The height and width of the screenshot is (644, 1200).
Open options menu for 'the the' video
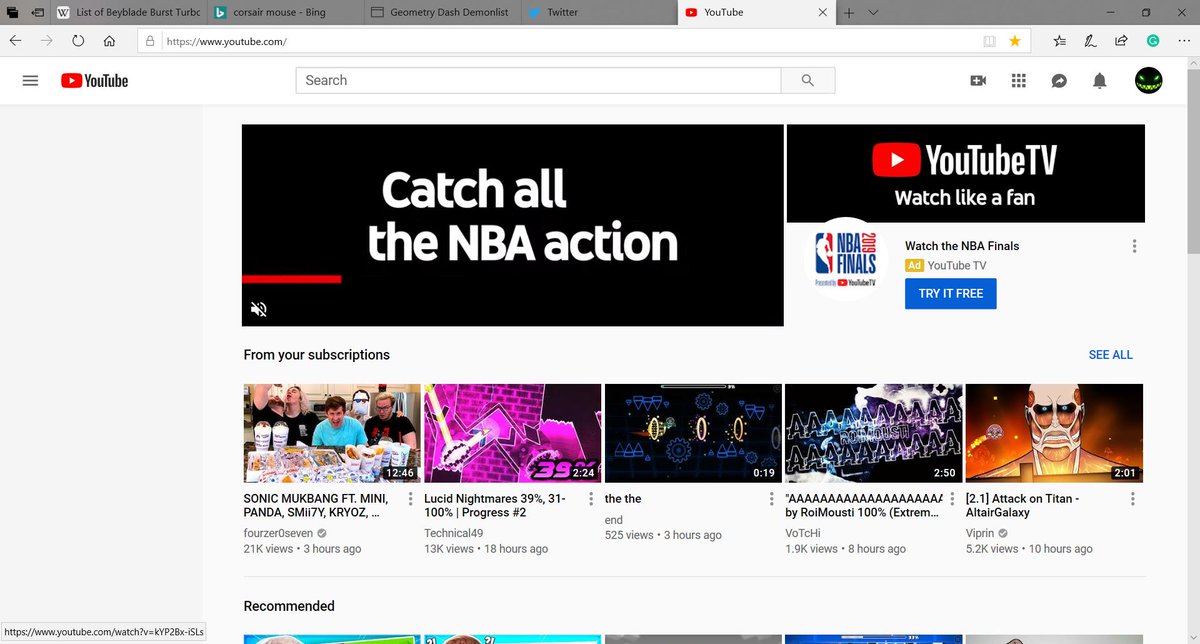[x=771, y=499]
